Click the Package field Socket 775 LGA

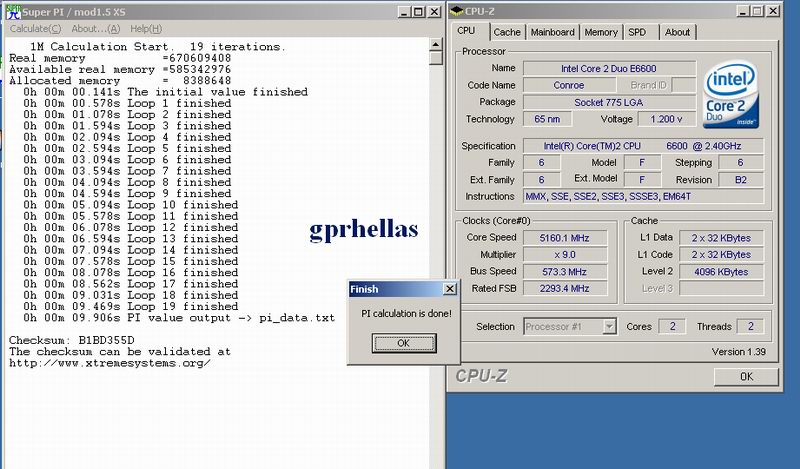[609, 102]
